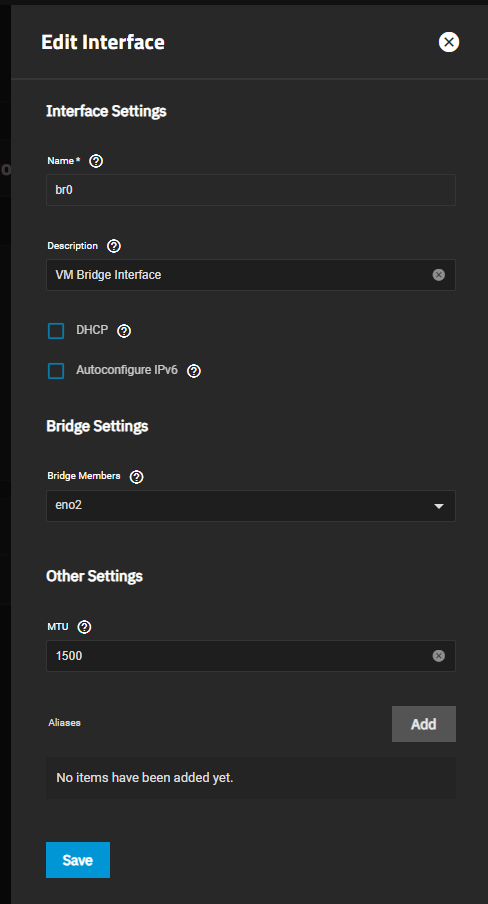Open MTU help question icon
The image size is (488, 904).
(84, 627)
